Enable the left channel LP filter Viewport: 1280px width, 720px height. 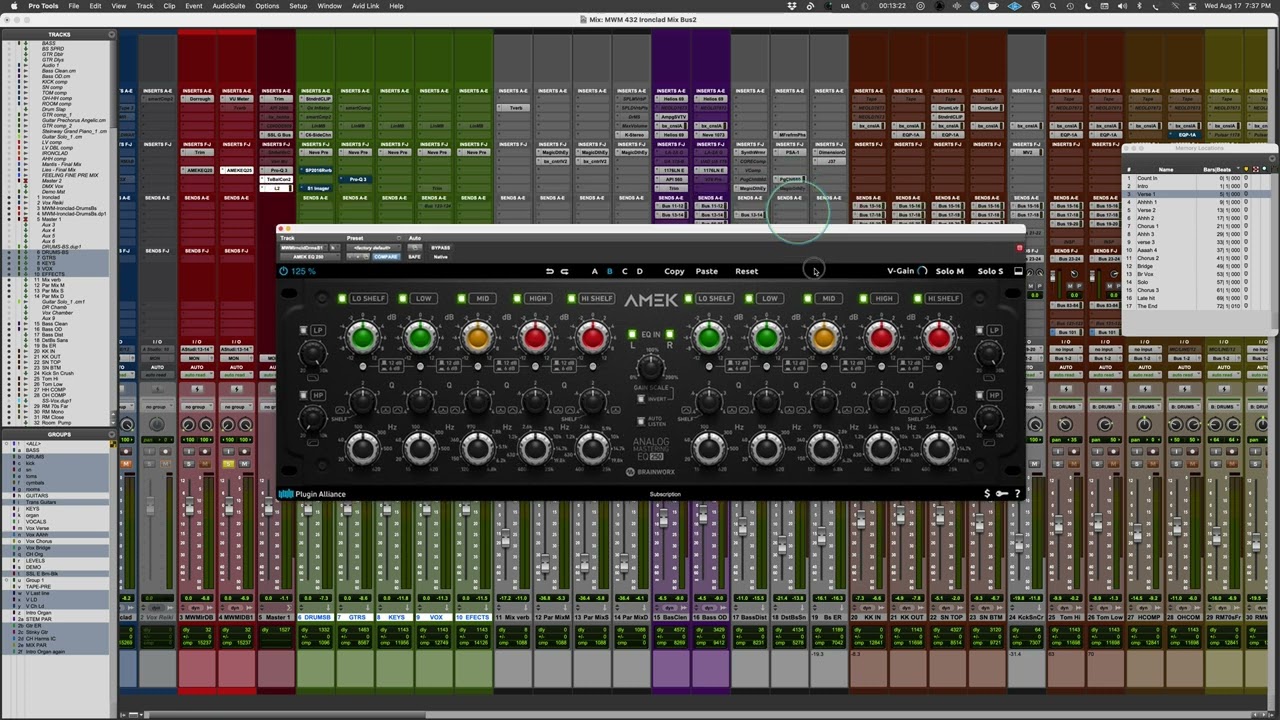pos(304,330)
